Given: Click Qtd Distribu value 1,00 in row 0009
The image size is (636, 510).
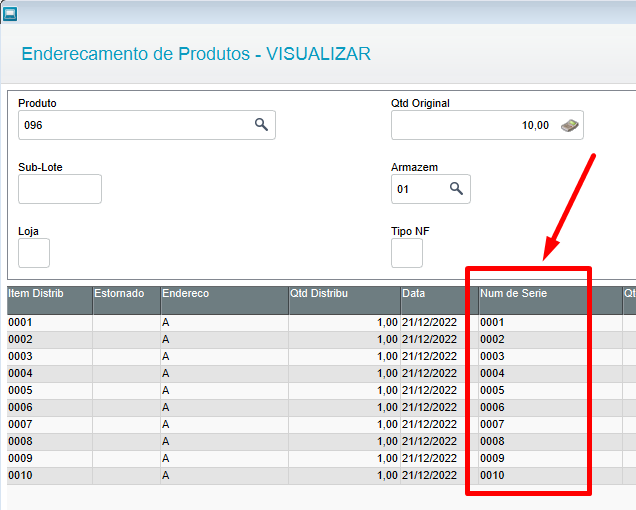Looking at the screenshot, I should 345,459.
